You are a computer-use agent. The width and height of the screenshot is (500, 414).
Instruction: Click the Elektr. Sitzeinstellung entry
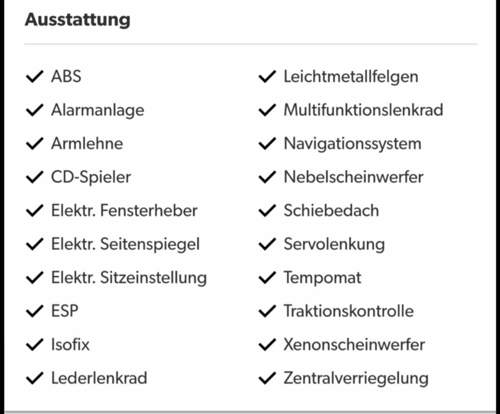point(129,278)
